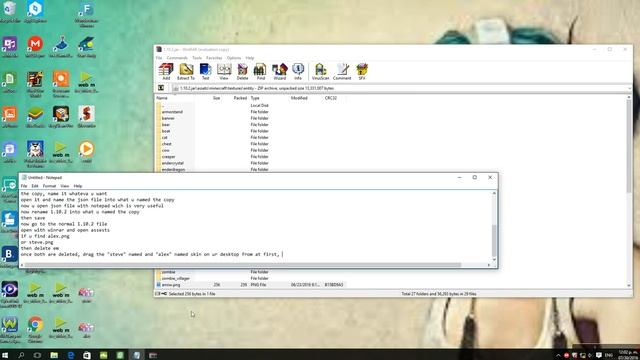This screenshot has width=640, height=360.
Task: Open Notepad File menu
Action: pos(24,186)
